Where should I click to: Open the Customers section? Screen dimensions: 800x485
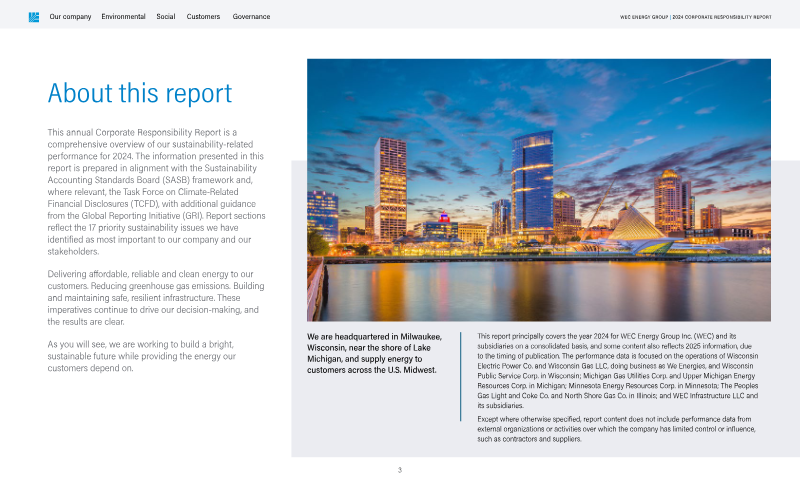204,17
